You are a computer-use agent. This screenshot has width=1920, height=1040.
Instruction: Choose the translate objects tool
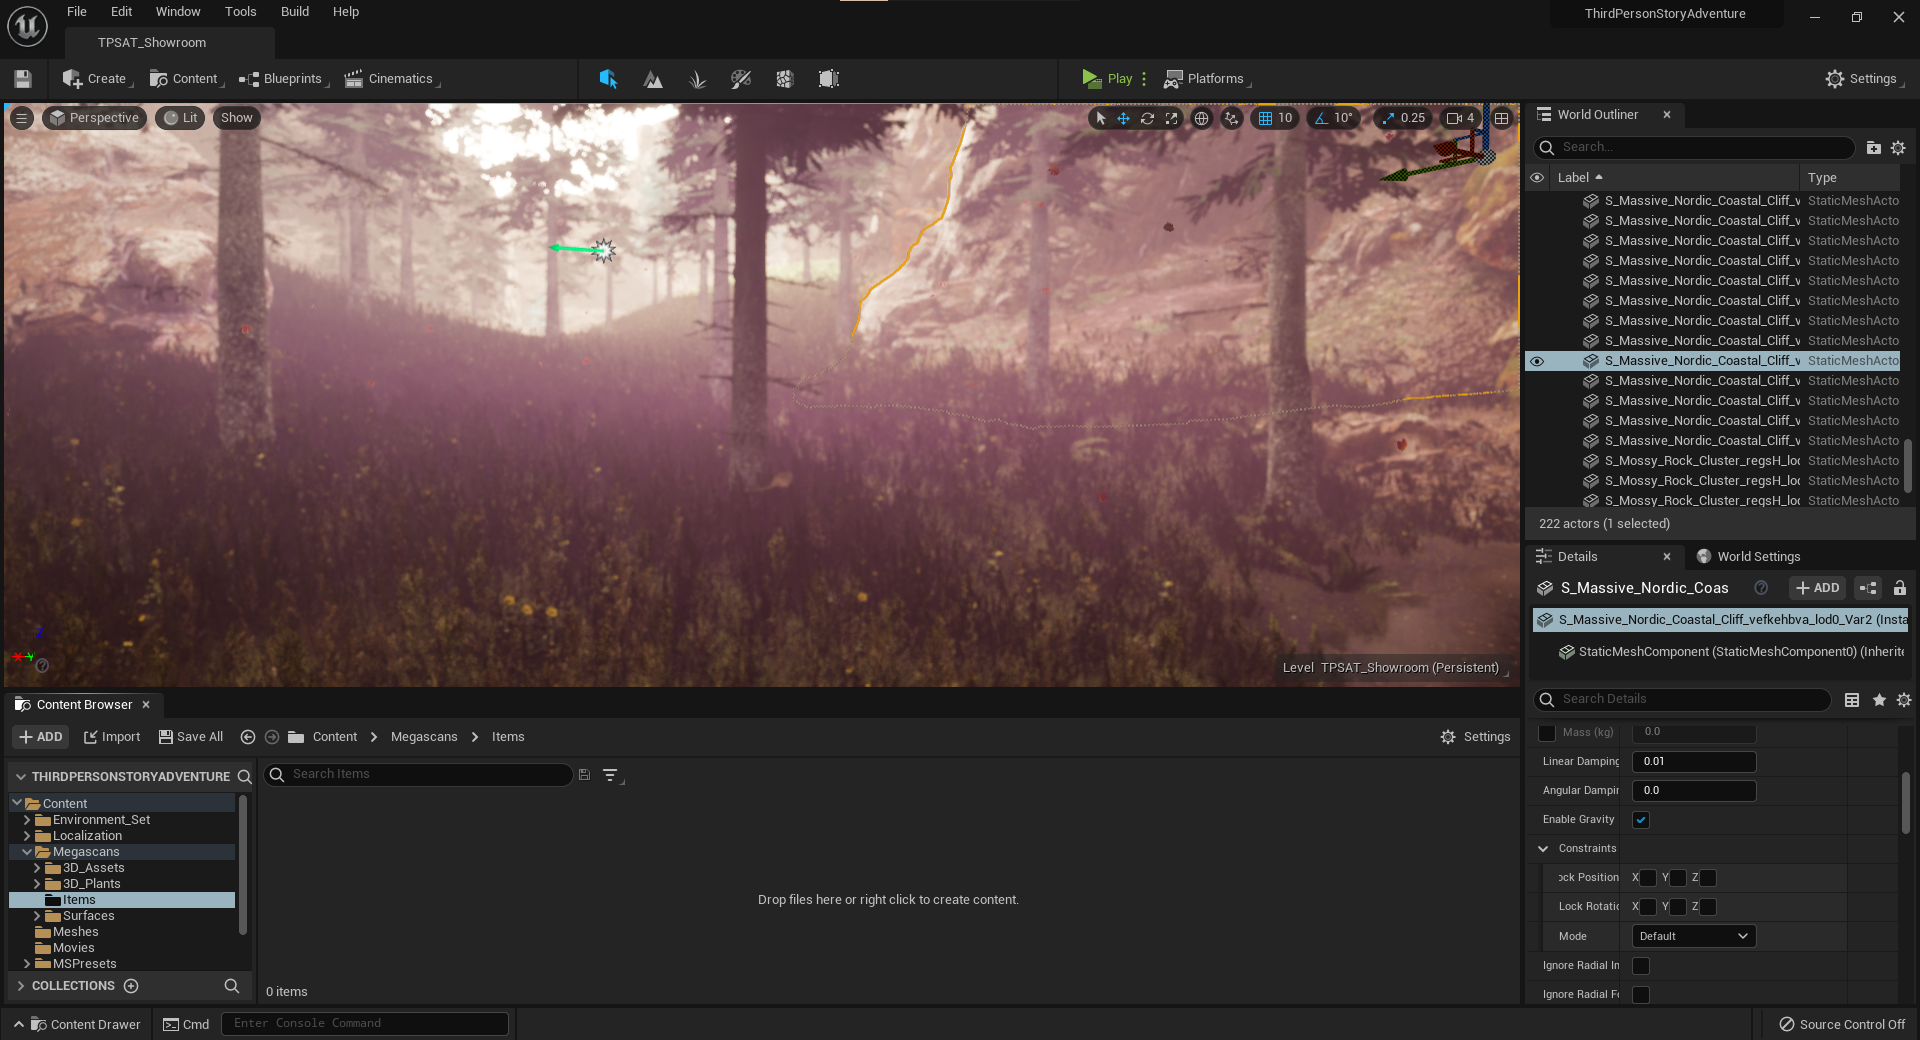point(1124,118)
